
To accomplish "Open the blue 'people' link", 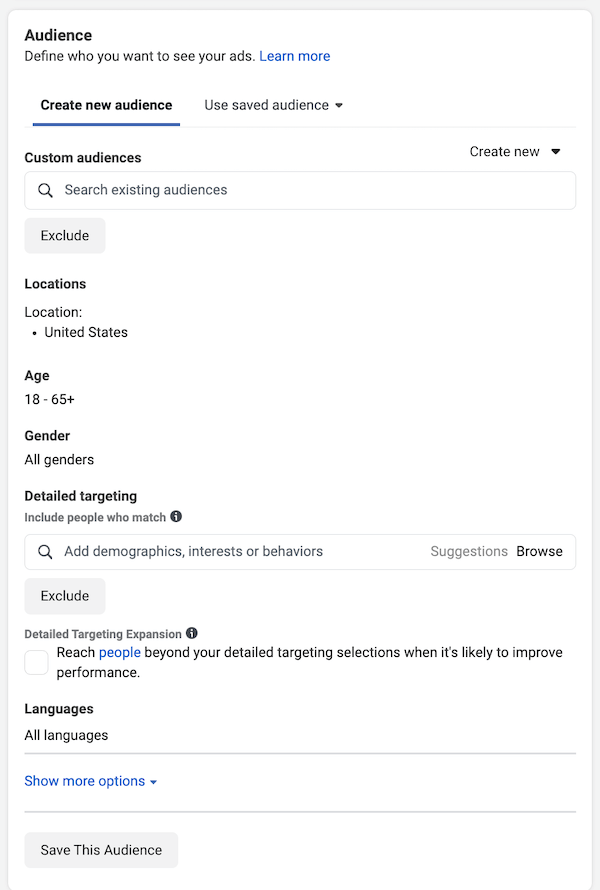I will point(119,653).
